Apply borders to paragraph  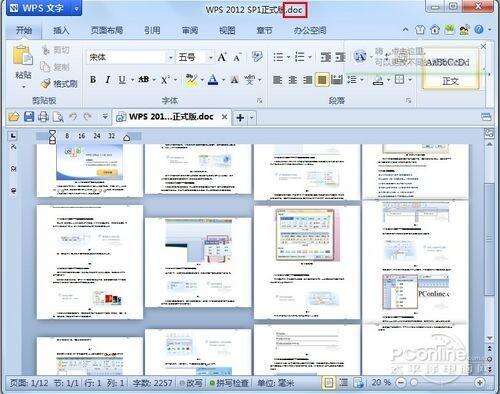coord(399,80)
